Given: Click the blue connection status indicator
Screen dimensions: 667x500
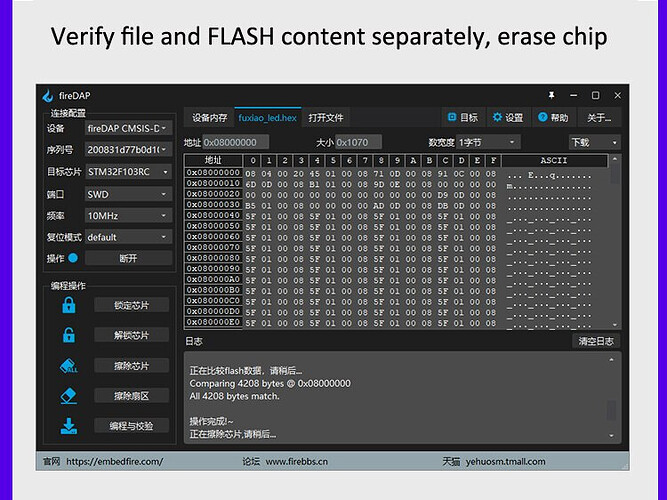Looking at the screenshot, I should 73,258.
